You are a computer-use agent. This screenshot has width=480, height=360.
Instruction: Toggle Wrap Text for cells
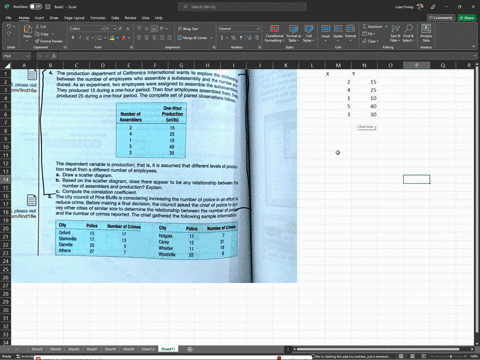[188, 29]
